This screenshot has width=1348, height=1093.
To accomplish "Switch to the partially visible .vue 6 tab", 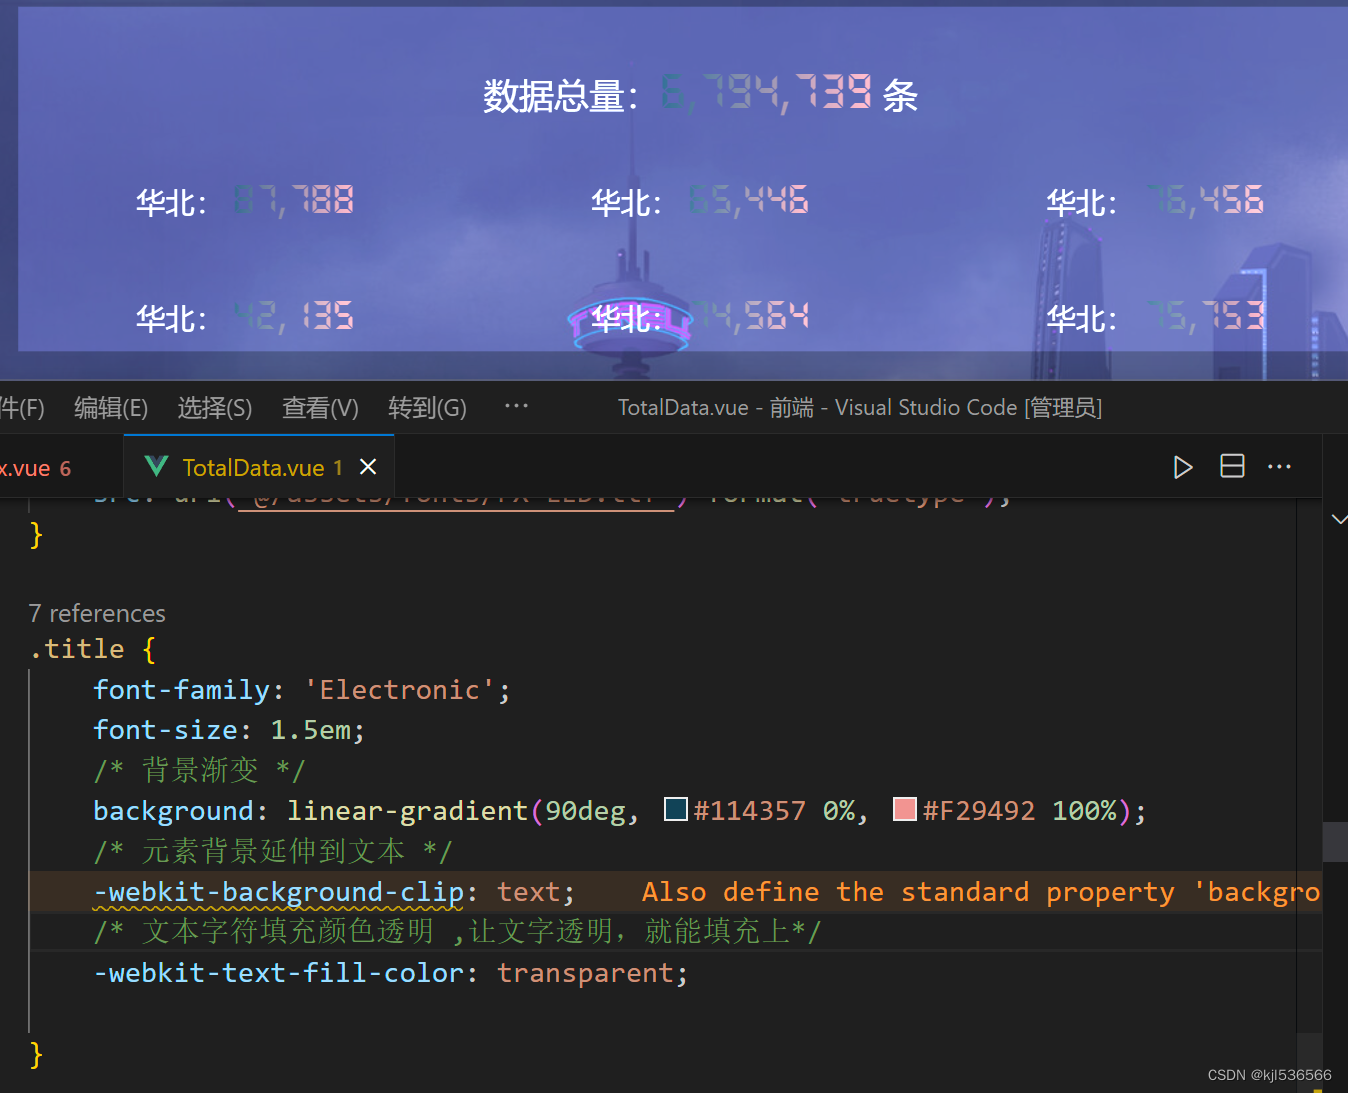I will click(x=36, y=468).
